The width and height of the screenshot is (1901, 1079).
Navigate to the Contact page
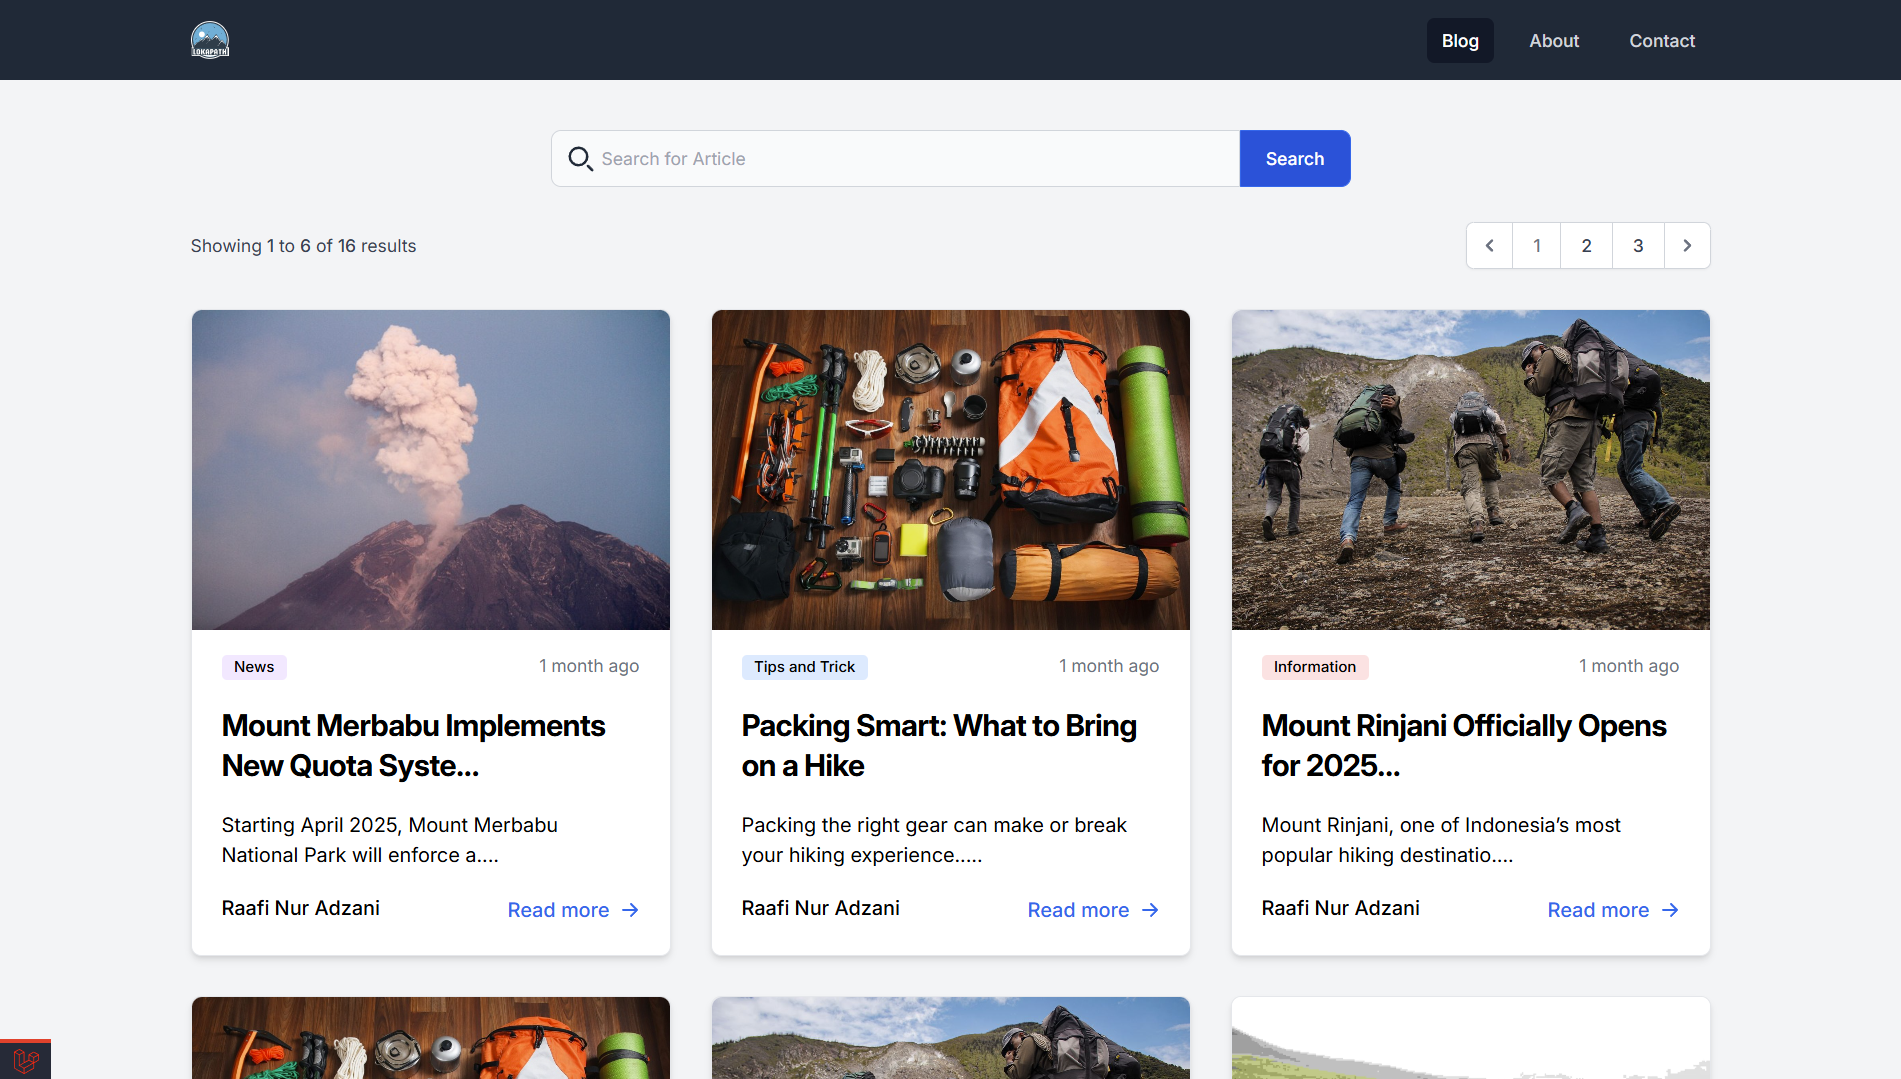(1662, 41)
